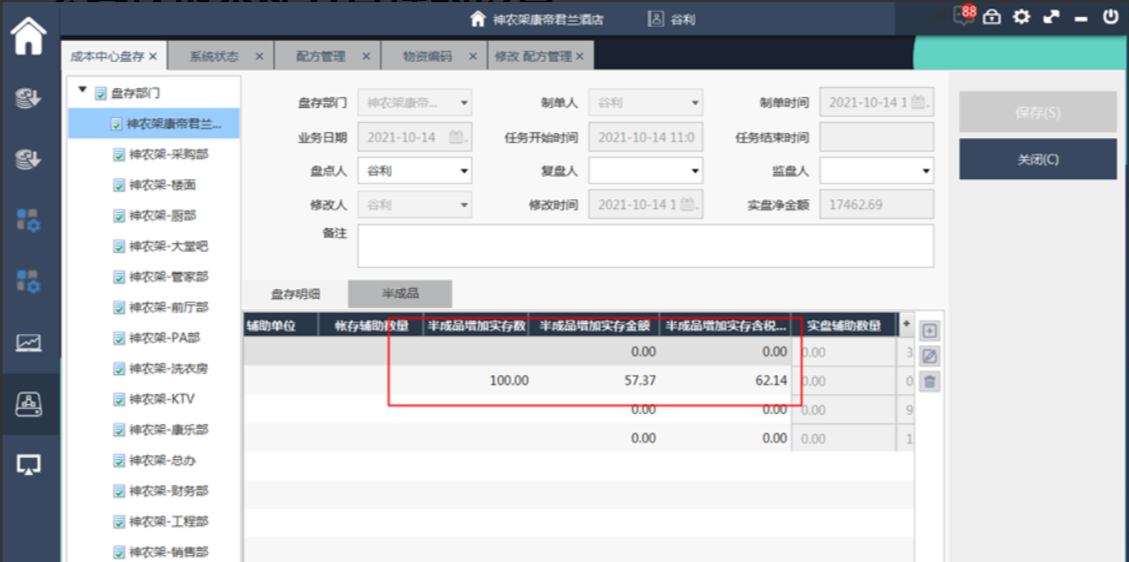Click the monitor display sidebar icon

pos(29,465)
